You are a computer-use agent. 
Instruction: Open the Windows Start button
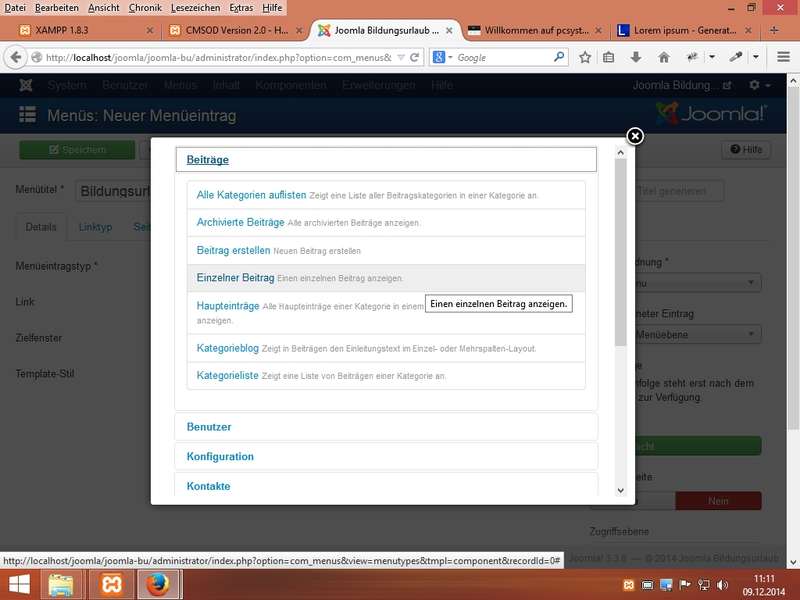19,584
